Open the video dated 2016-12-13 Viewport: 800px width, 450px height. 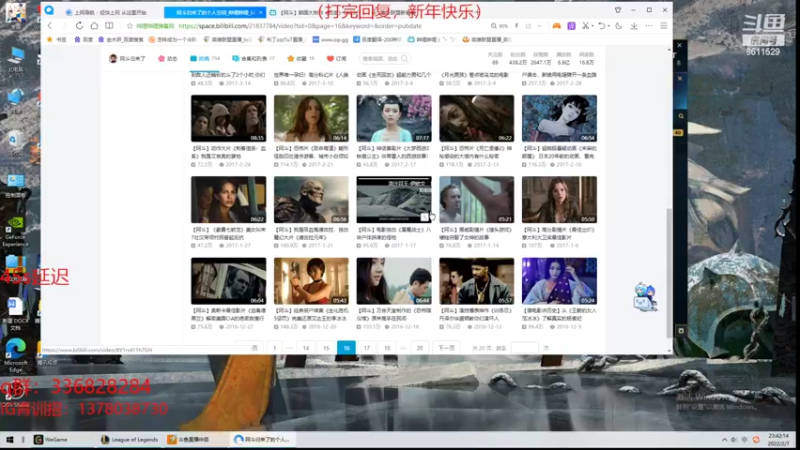click(x=477, y=281)
